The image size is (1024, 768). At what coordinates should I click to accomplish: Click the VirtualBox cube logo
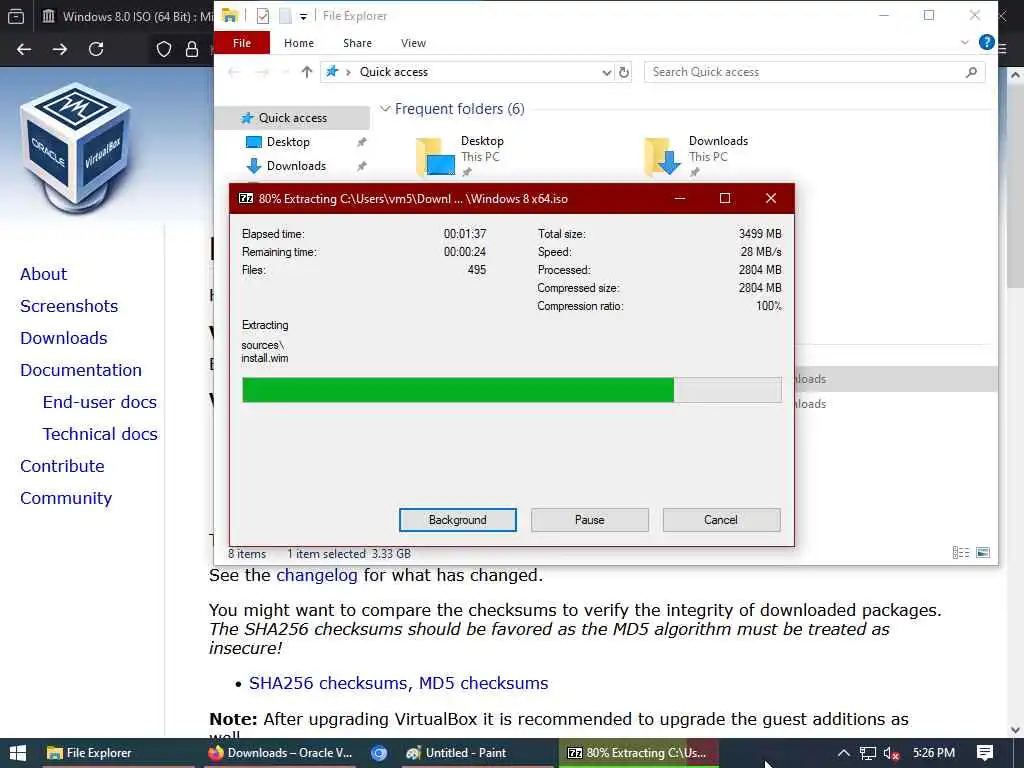(x=76, y=148)
